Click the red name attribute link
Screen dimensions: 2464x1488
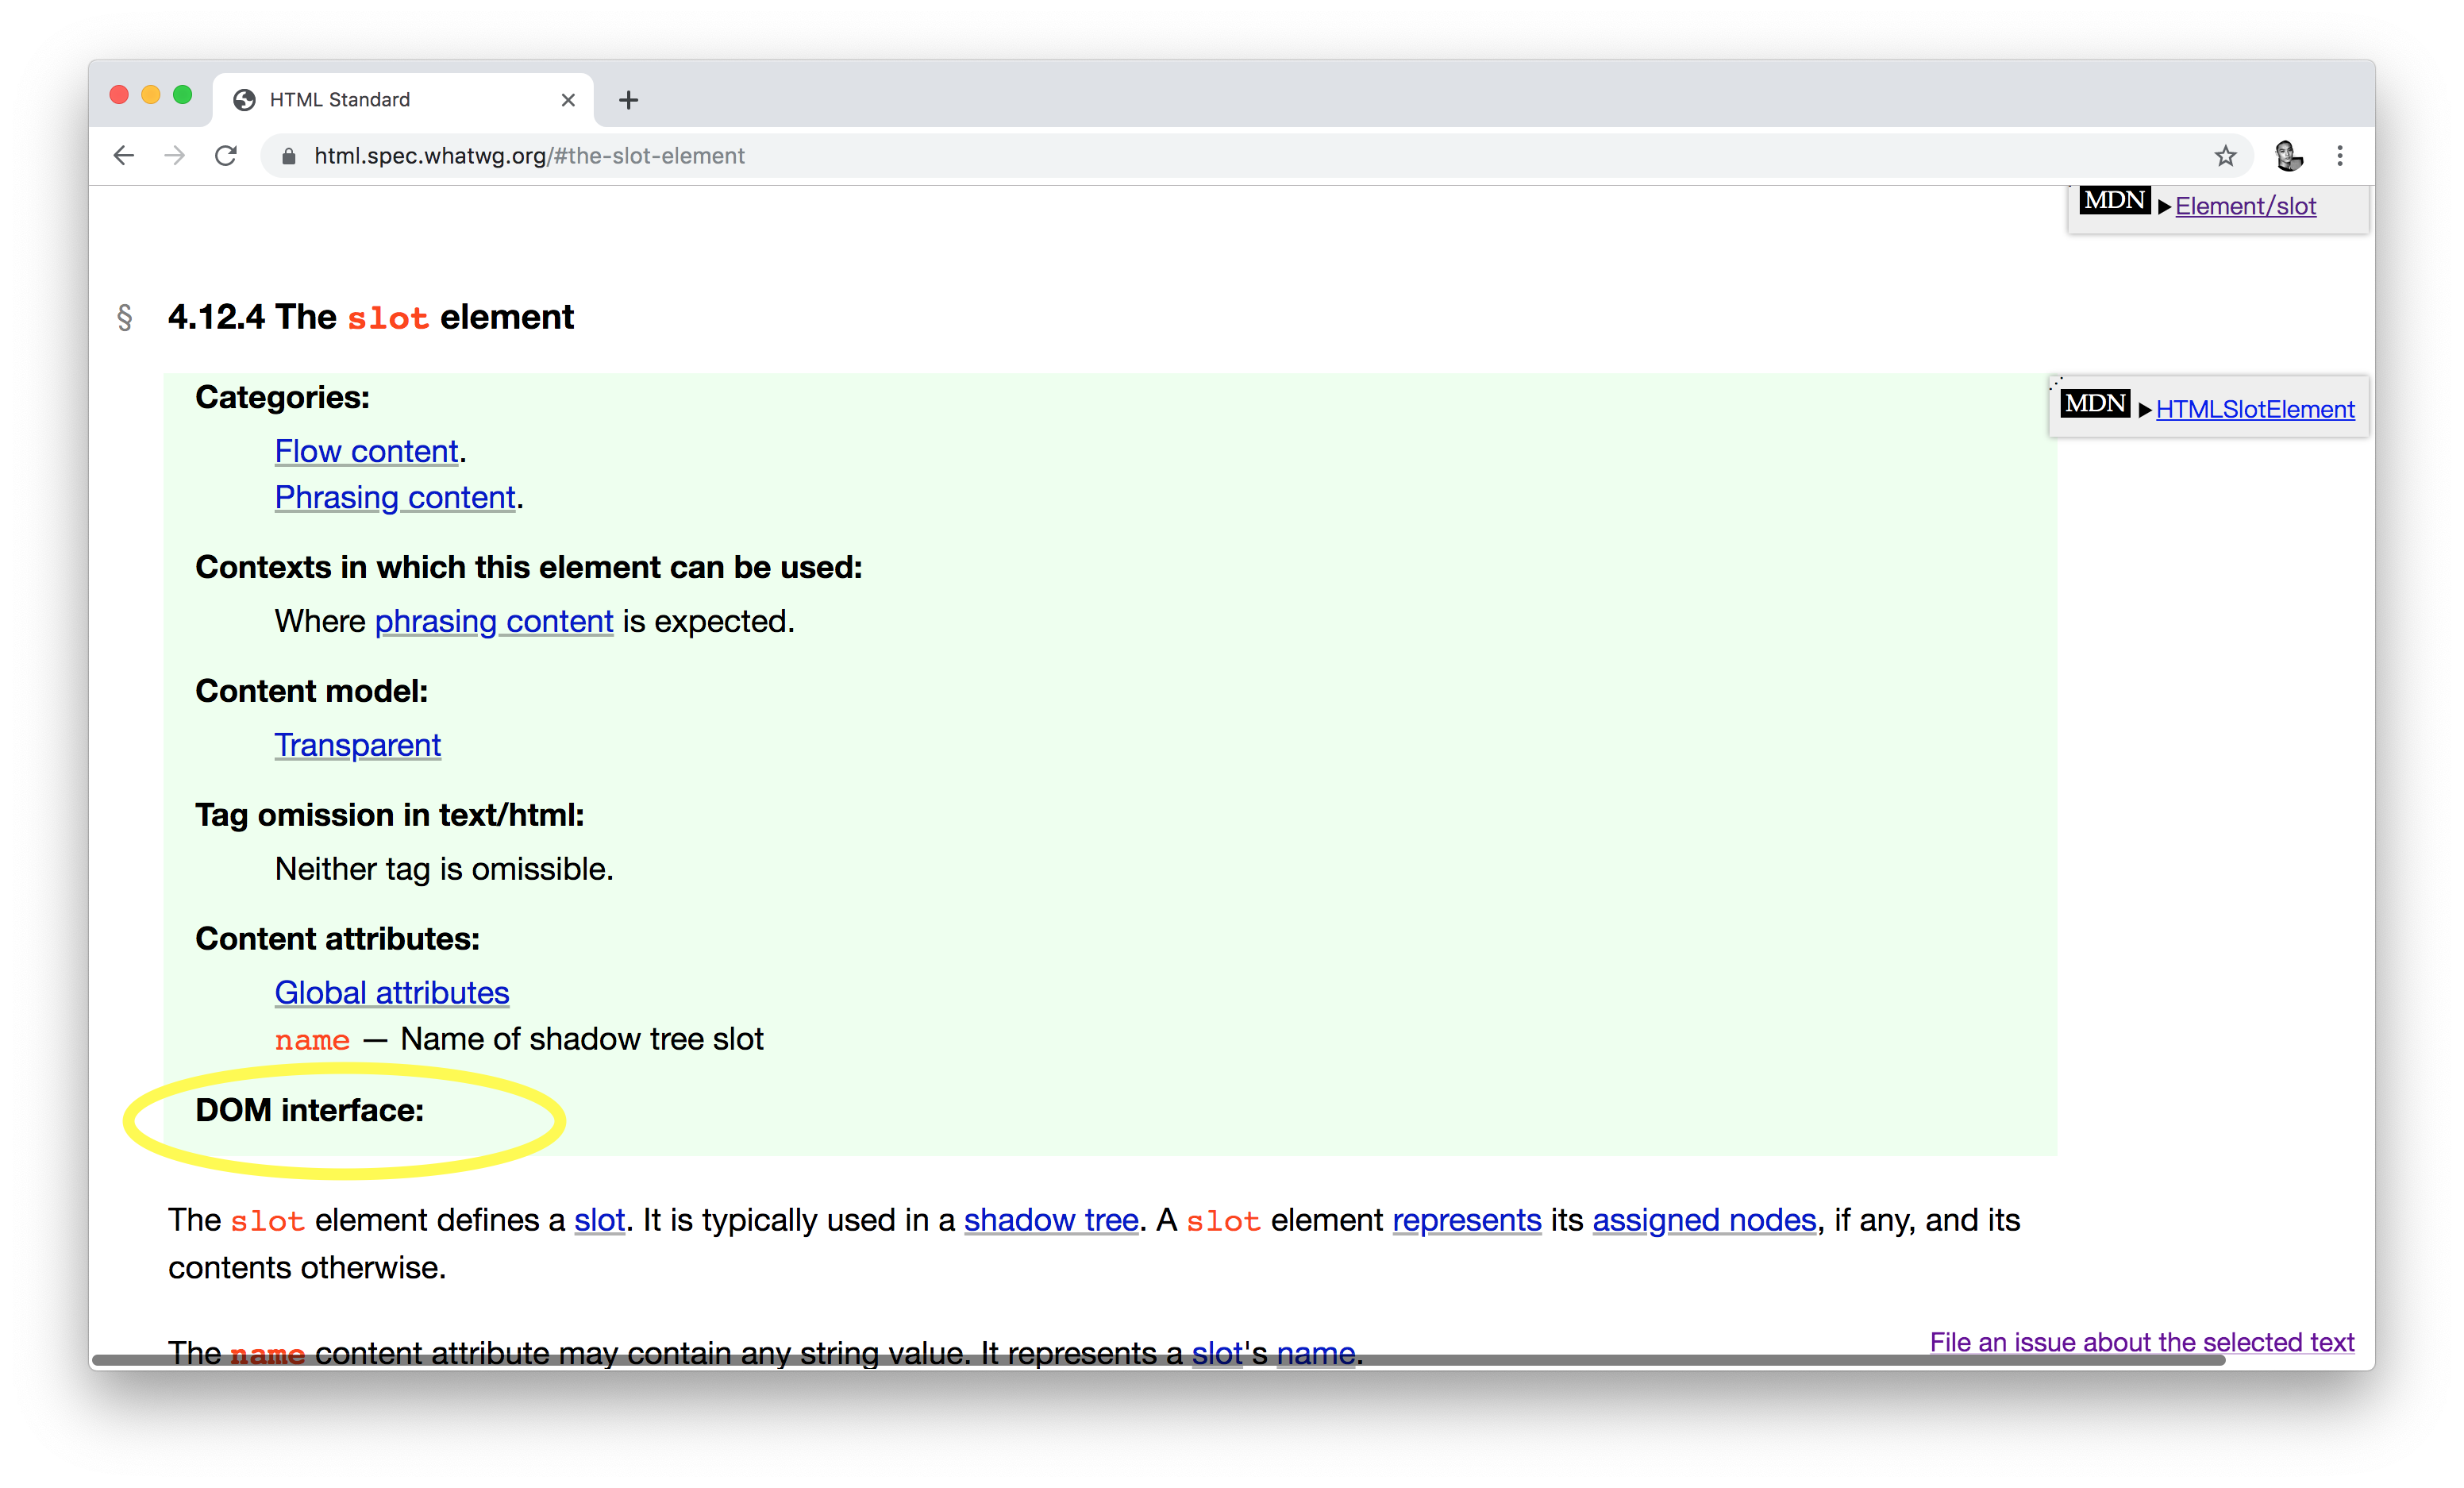[x=312, y=1041]
